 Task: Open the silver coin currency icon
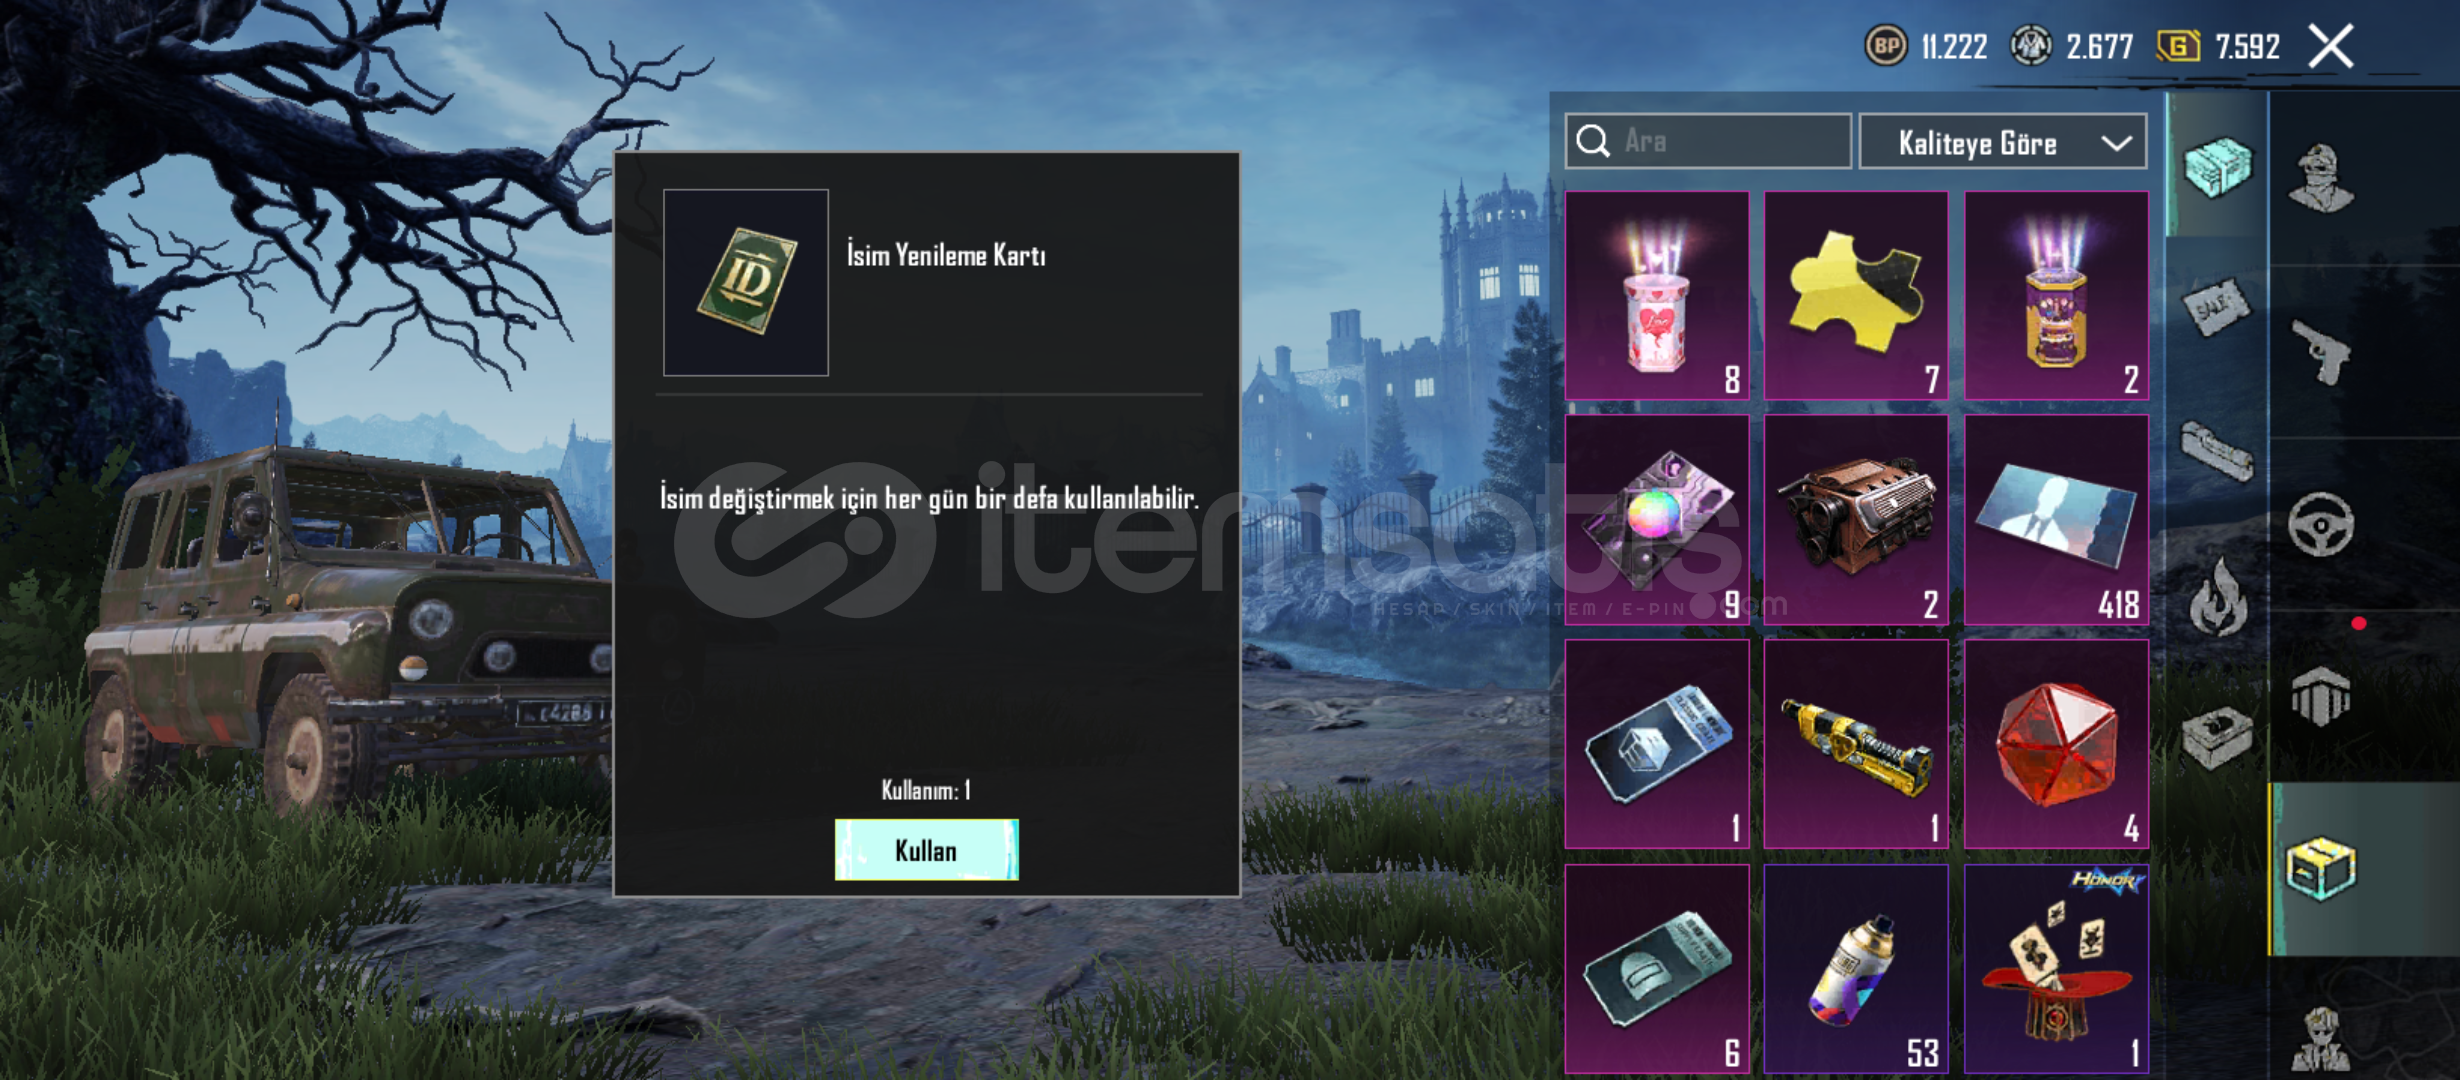click(x=2032, y=46)
